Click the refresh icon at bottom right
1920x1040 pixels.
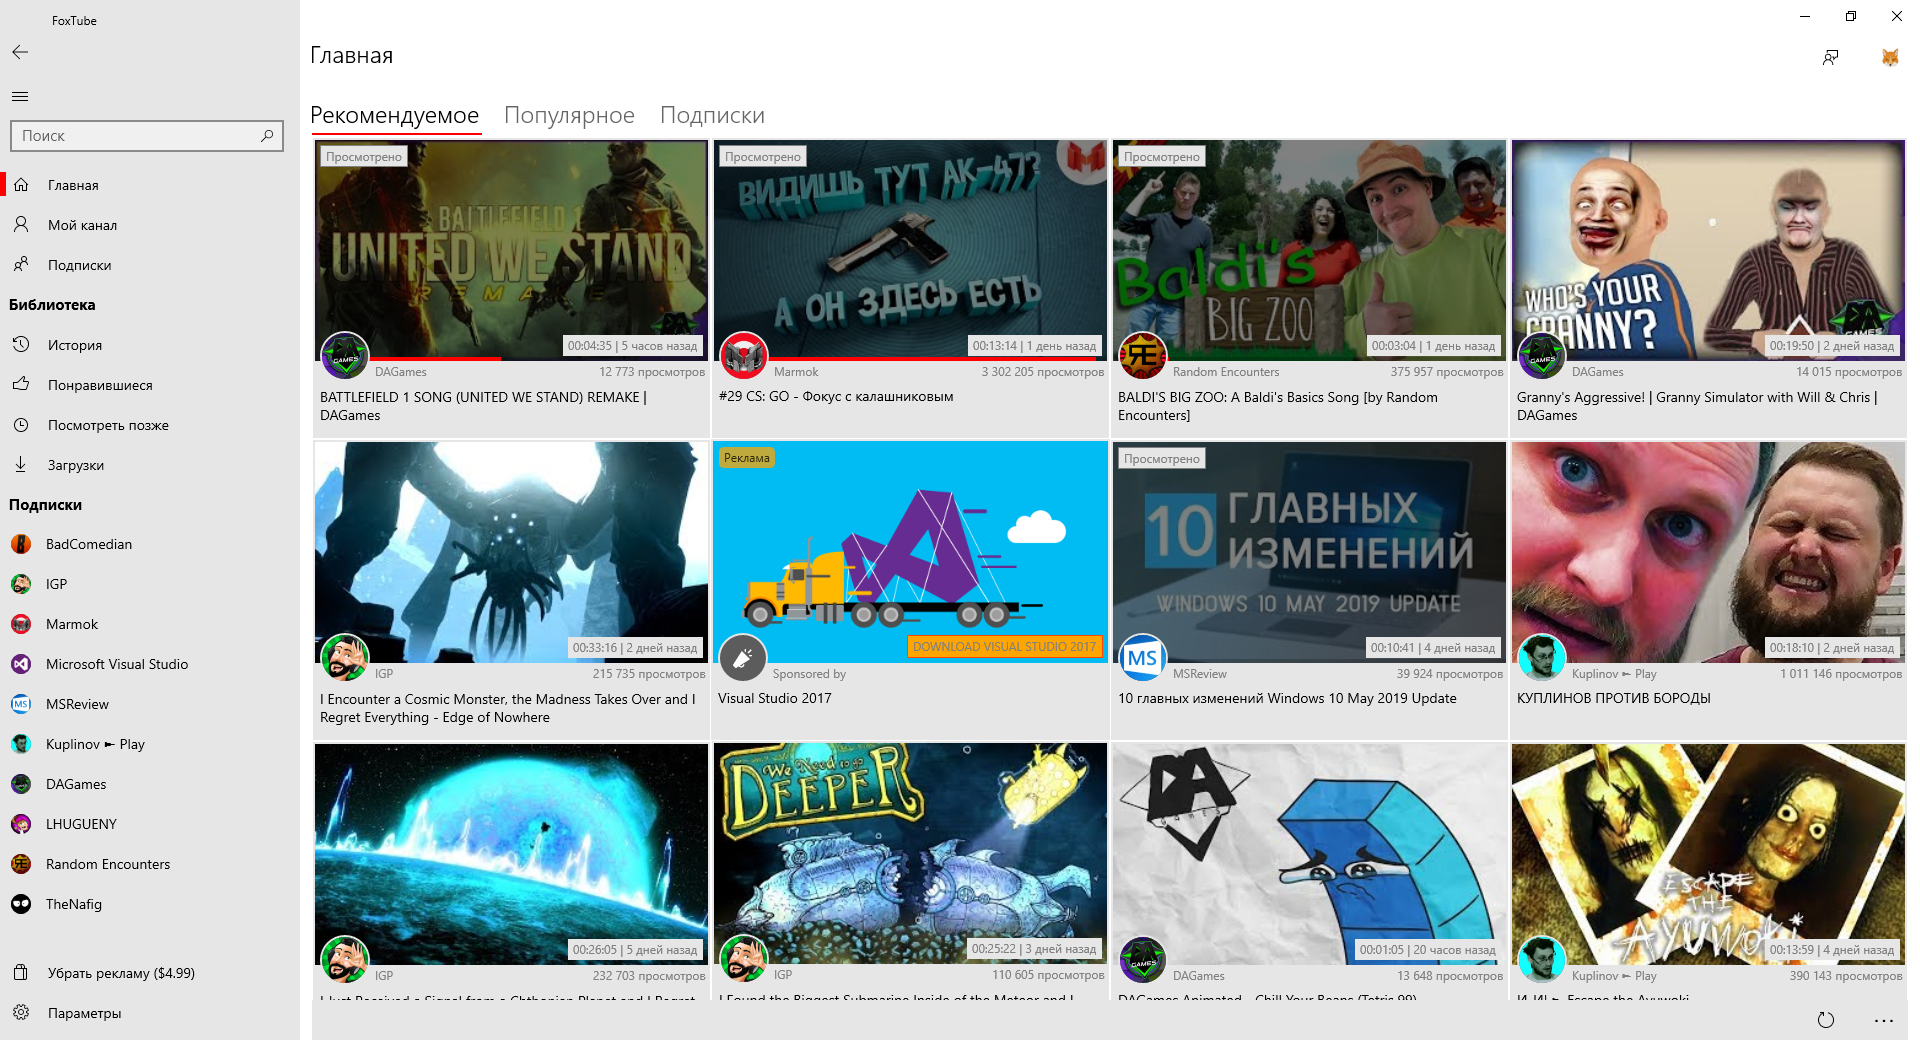pos(1826,1020)
